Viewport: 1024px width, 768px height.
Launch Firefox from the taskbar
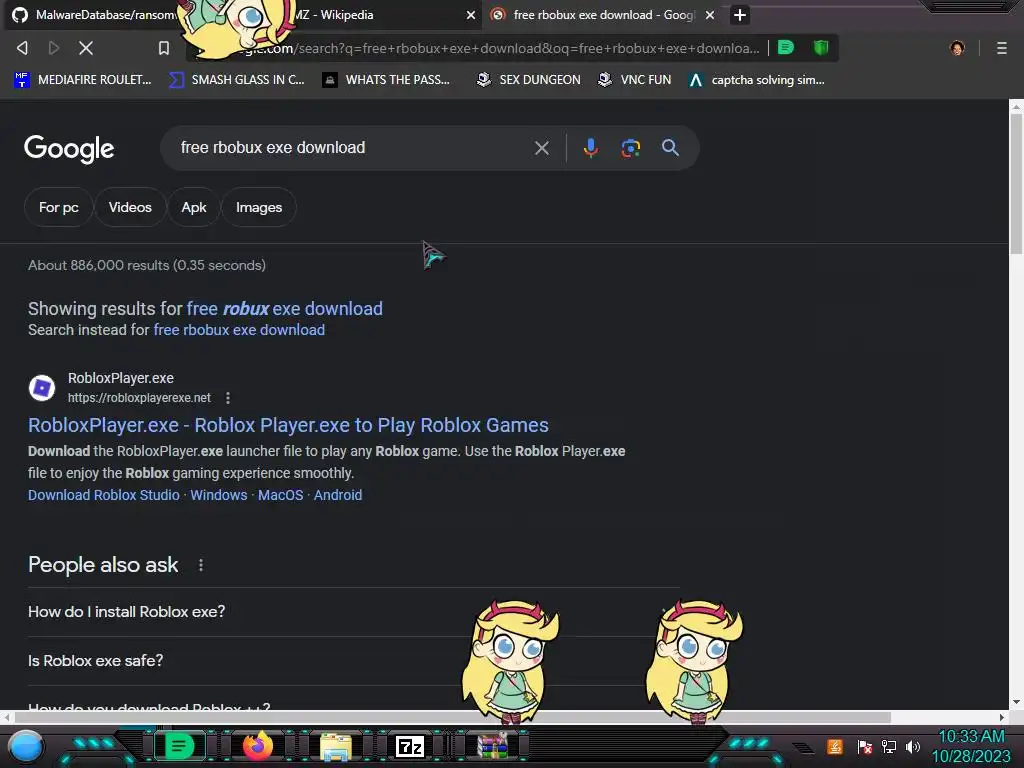[x=257, y=746]
